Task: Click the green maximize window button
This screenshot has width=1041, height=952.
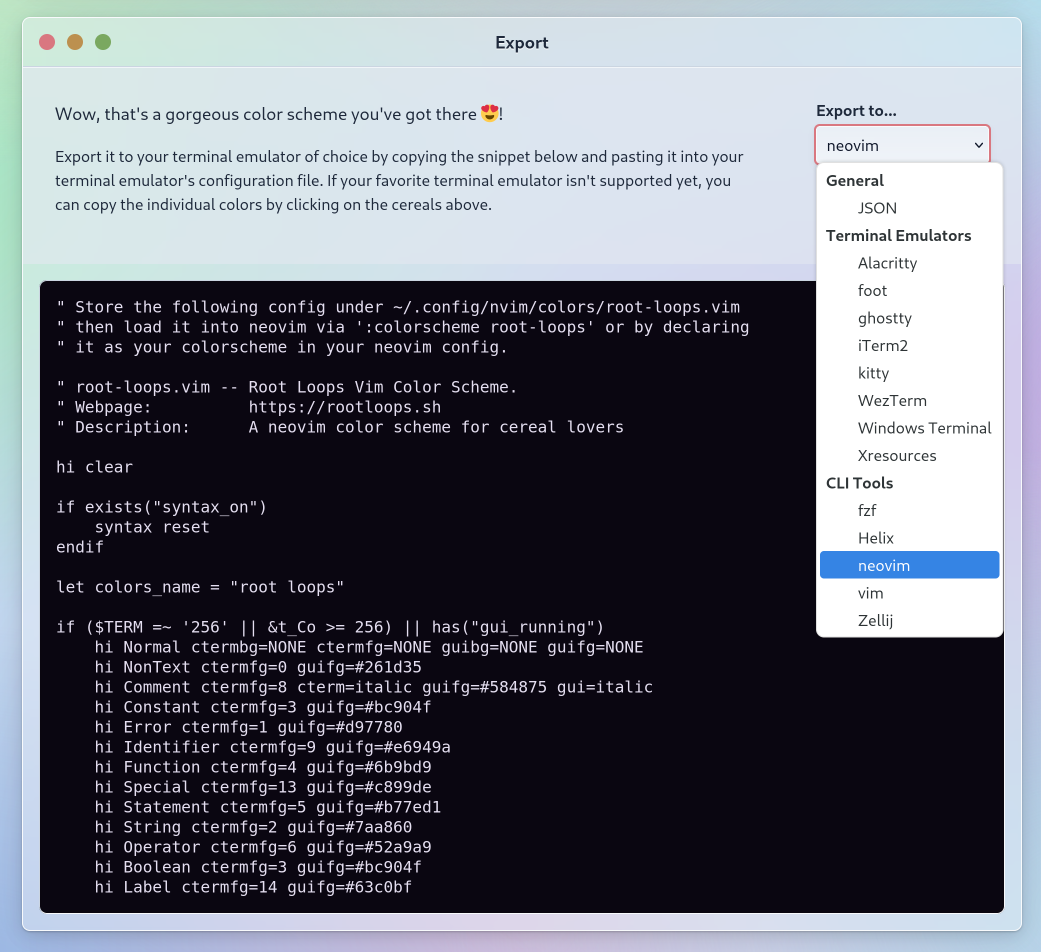Action: tap(103, 42)
